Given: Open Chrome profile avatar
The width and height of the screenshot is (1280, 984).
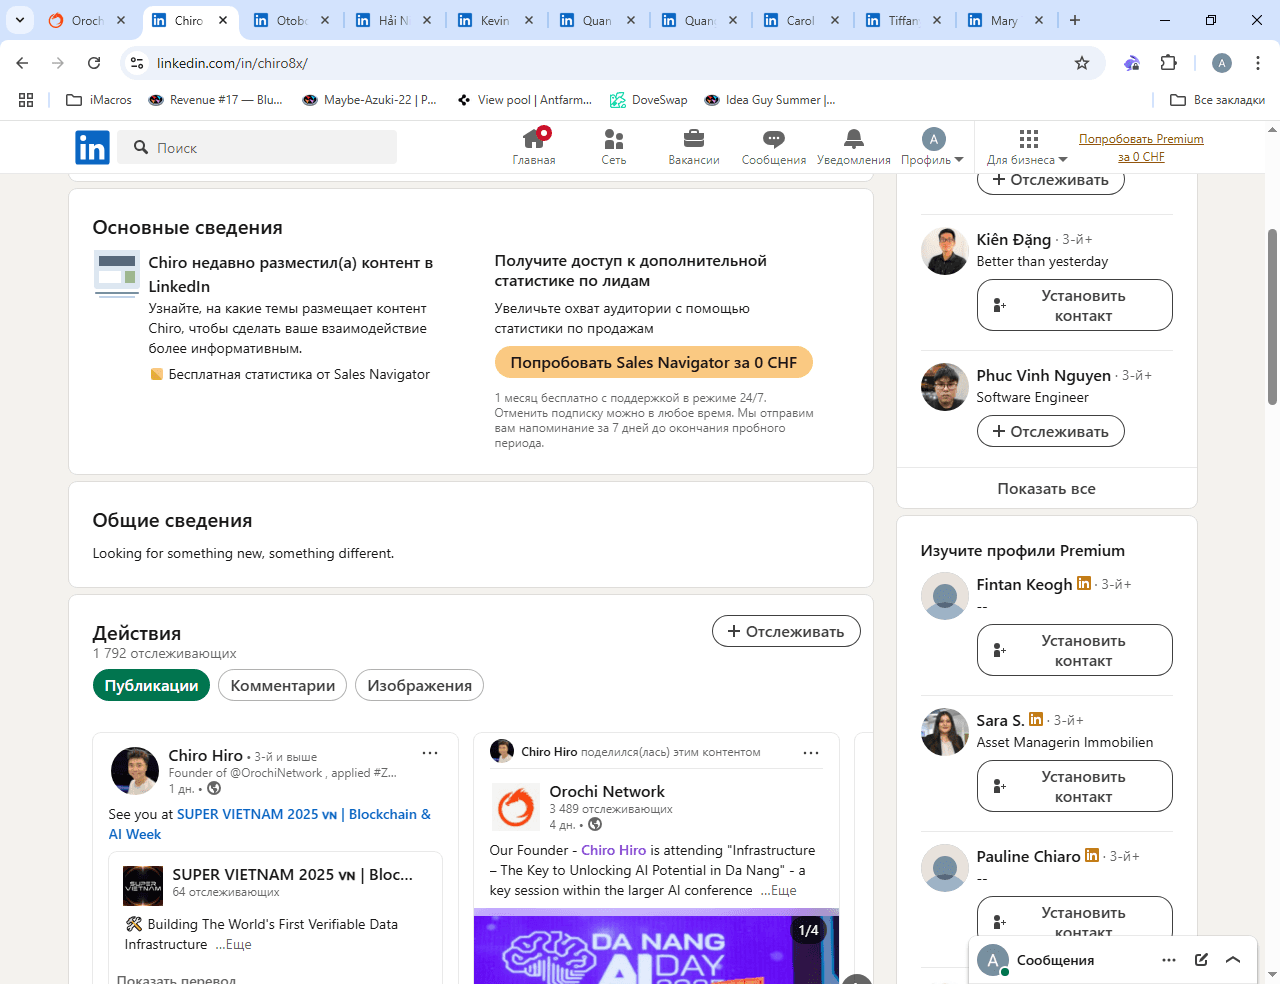Looking at the screenshot, I should 1222,63.
